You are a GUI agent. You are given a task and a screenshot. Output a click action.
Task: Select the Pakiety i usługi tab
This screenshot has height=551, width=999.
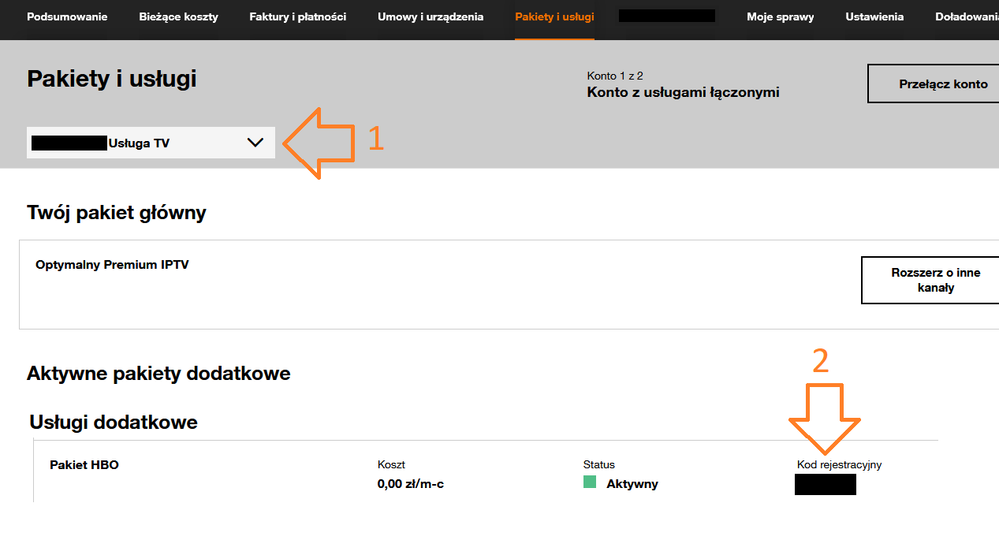[554, 17]
